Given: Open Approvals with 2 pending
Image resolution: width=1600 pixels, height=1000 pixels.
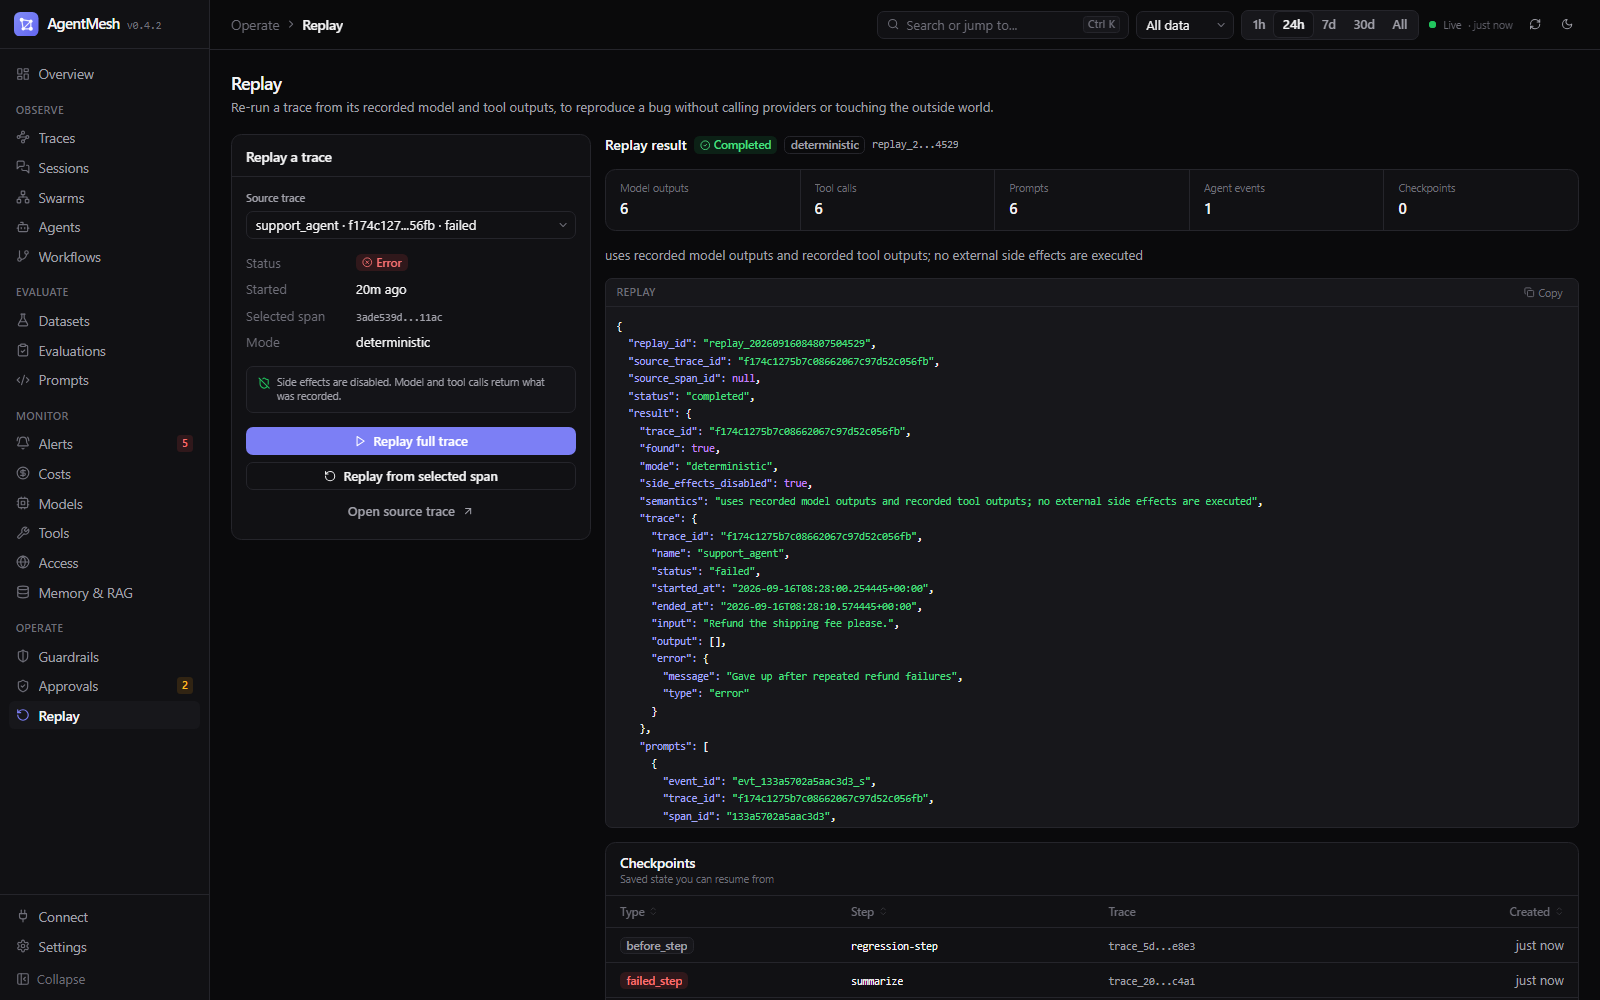Looking at the screenshot, I should click(104, 686).
